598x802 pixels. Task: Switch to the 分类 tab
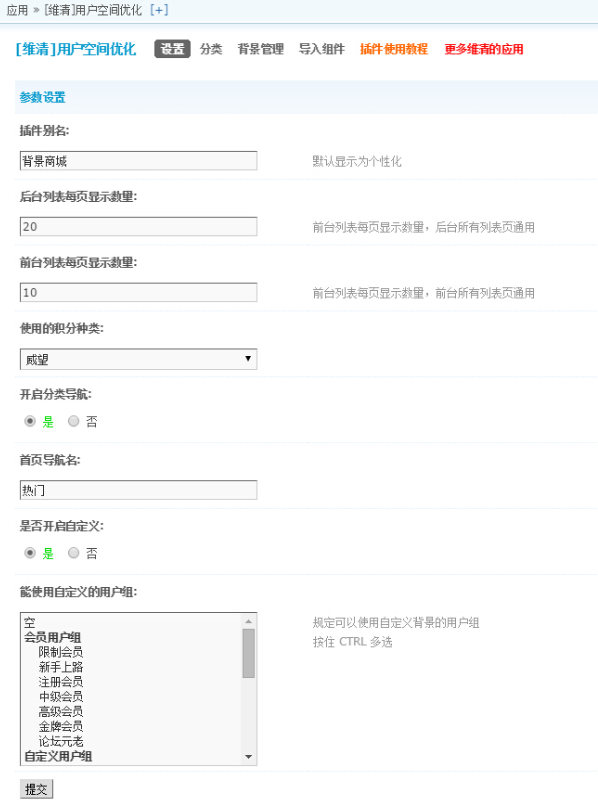(x=211, y=49)
